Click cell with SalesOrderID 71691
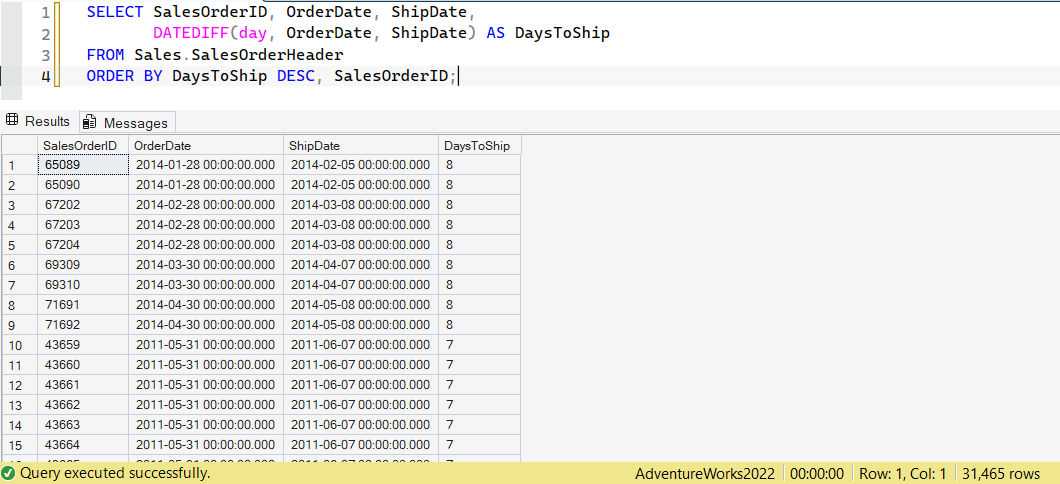 pyautogui.click(x=82, y=305)
